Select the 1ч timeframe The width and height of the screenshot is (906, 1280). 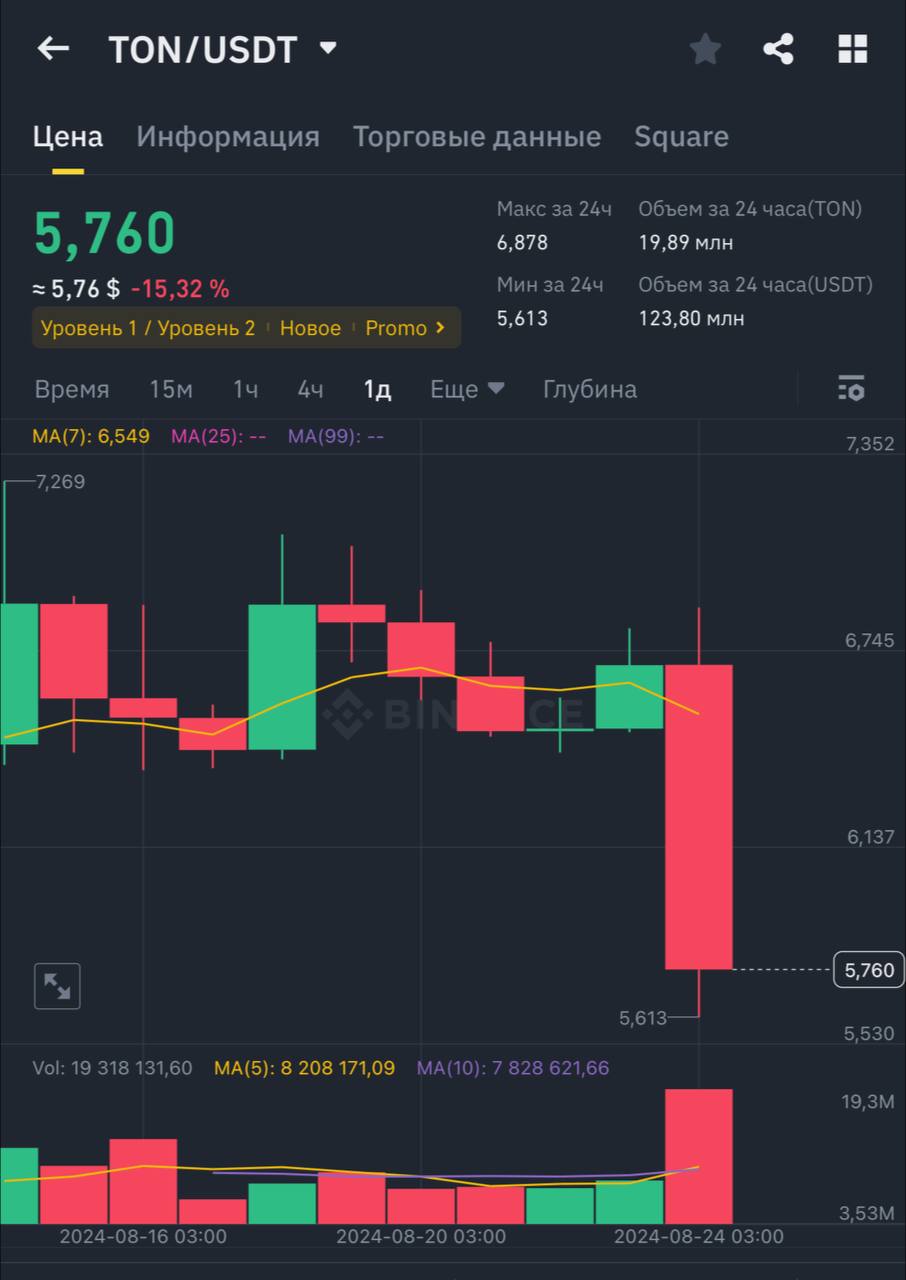[245, 389]
